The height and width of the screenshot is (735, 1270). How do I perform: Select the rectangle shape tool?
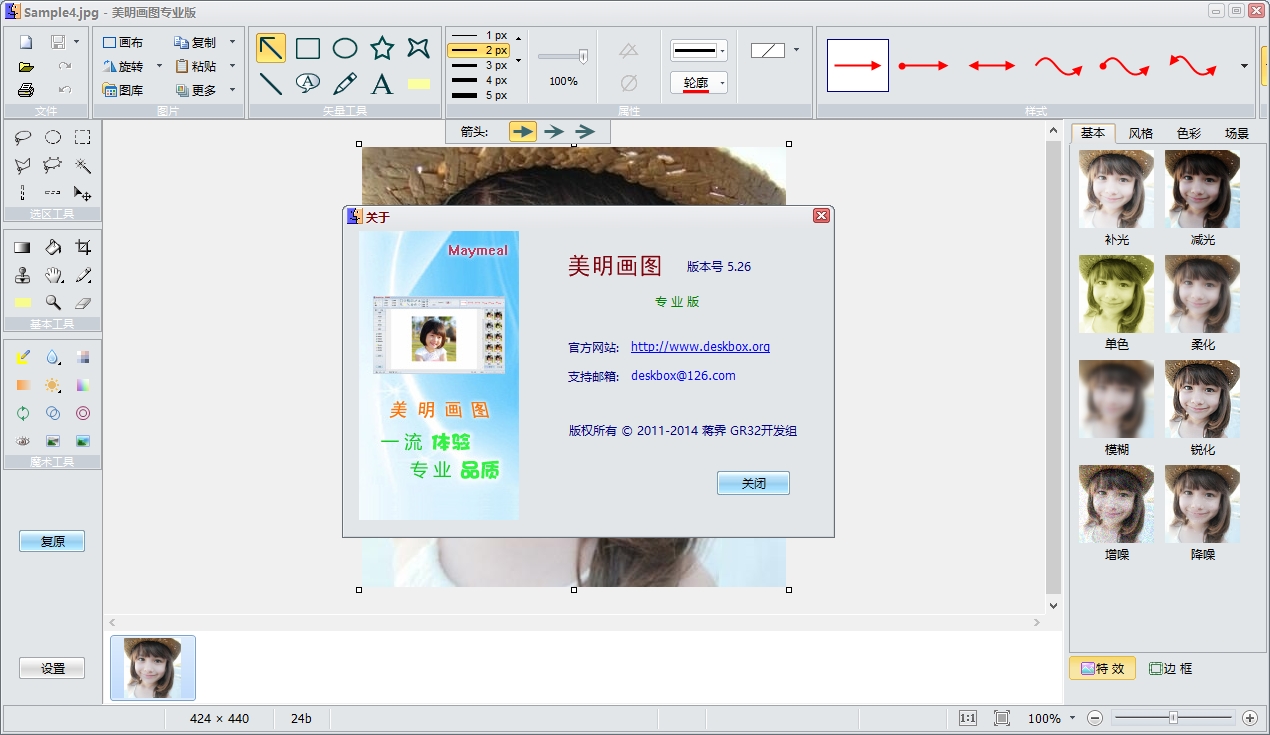pos(308,48)
